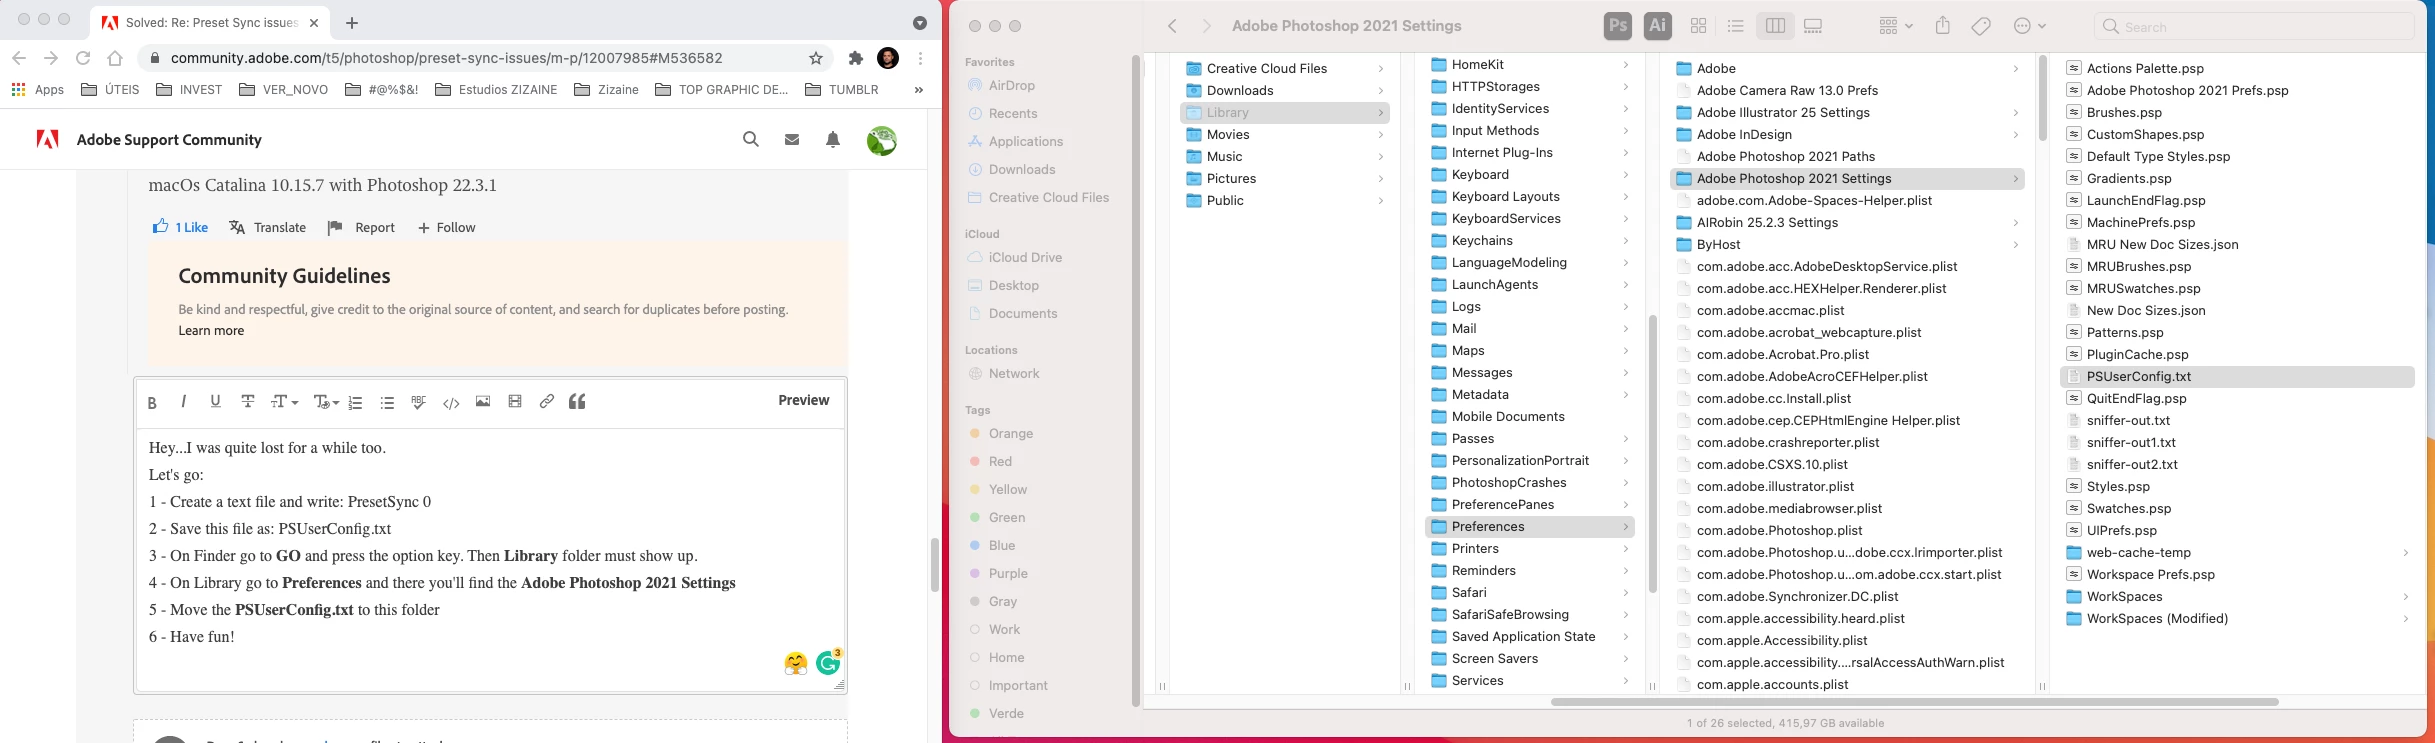
Task: Switch Finder to icon view
Action: tap(1698, 26)
